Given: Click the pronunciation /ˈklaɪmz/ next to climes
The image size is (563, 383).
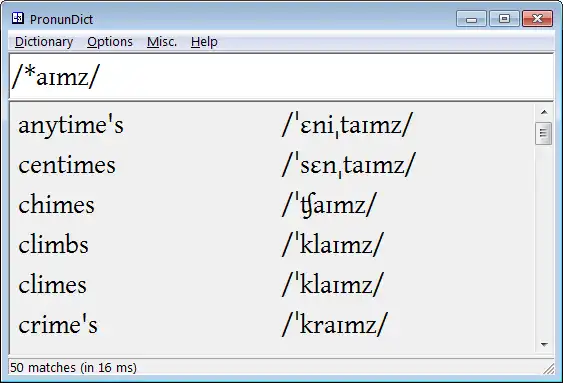Looking at the screenshot, I should point(333,285).
